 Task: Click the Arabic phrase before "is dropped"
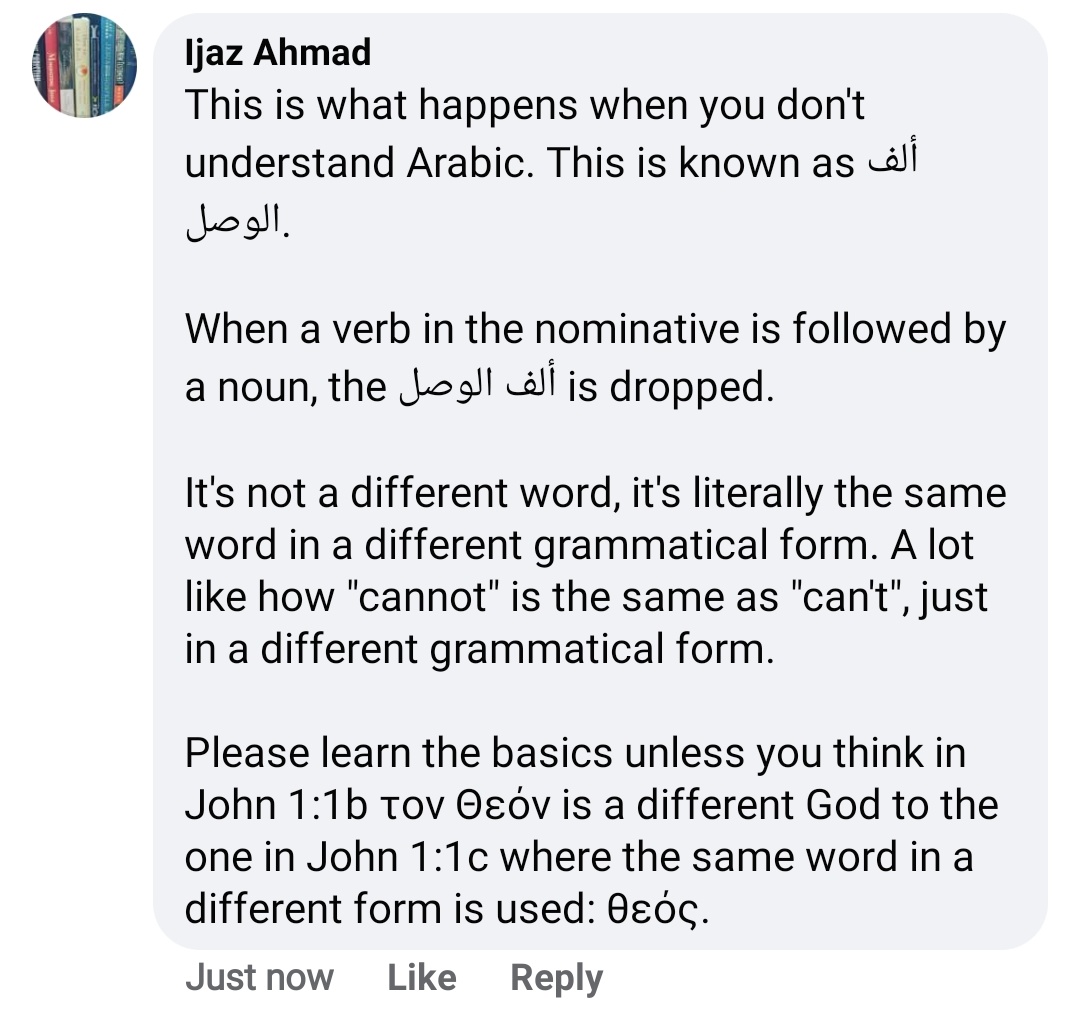click(476, 387)
